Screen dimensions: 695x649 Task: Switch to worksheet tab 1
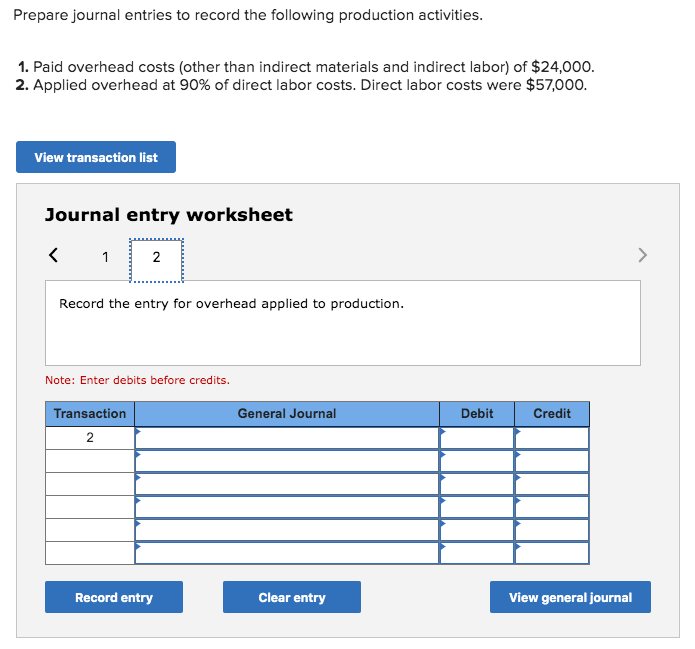105,257
